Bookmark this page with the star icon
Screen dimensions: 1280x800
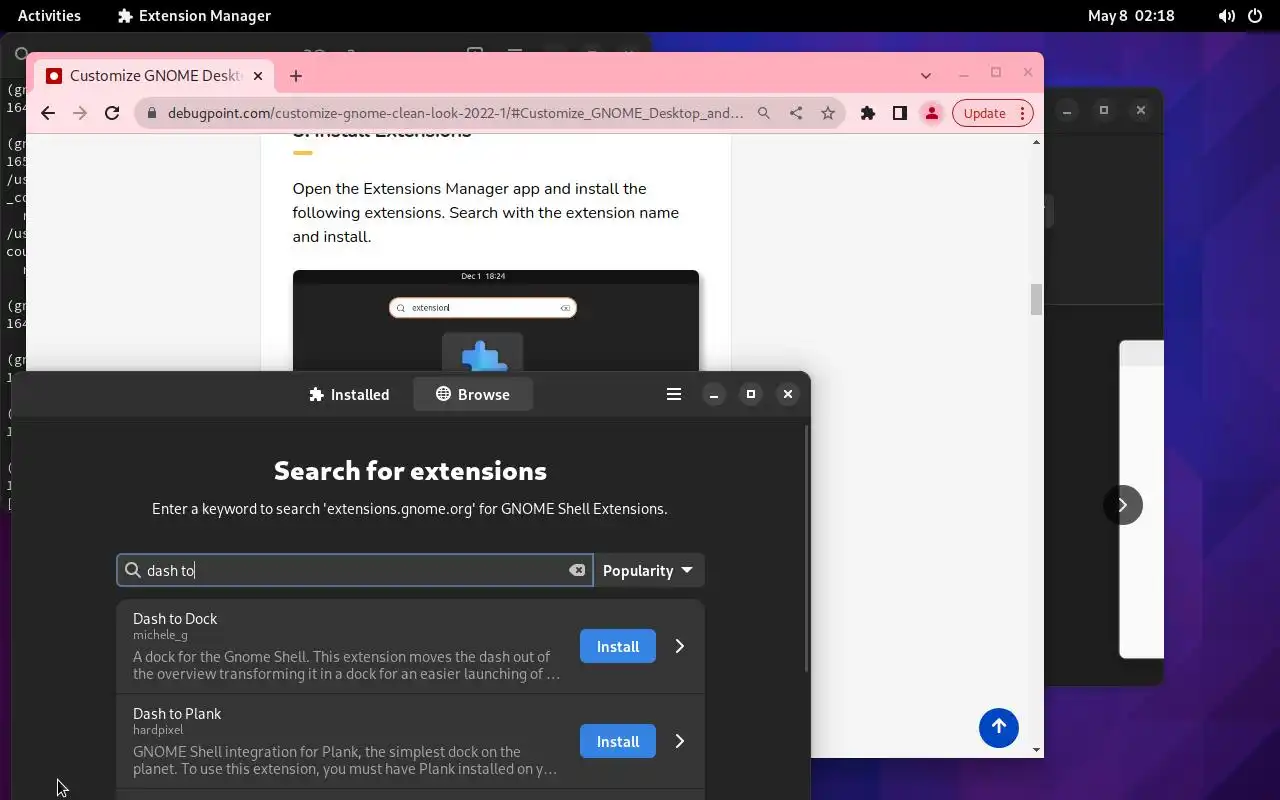(828, 113)
